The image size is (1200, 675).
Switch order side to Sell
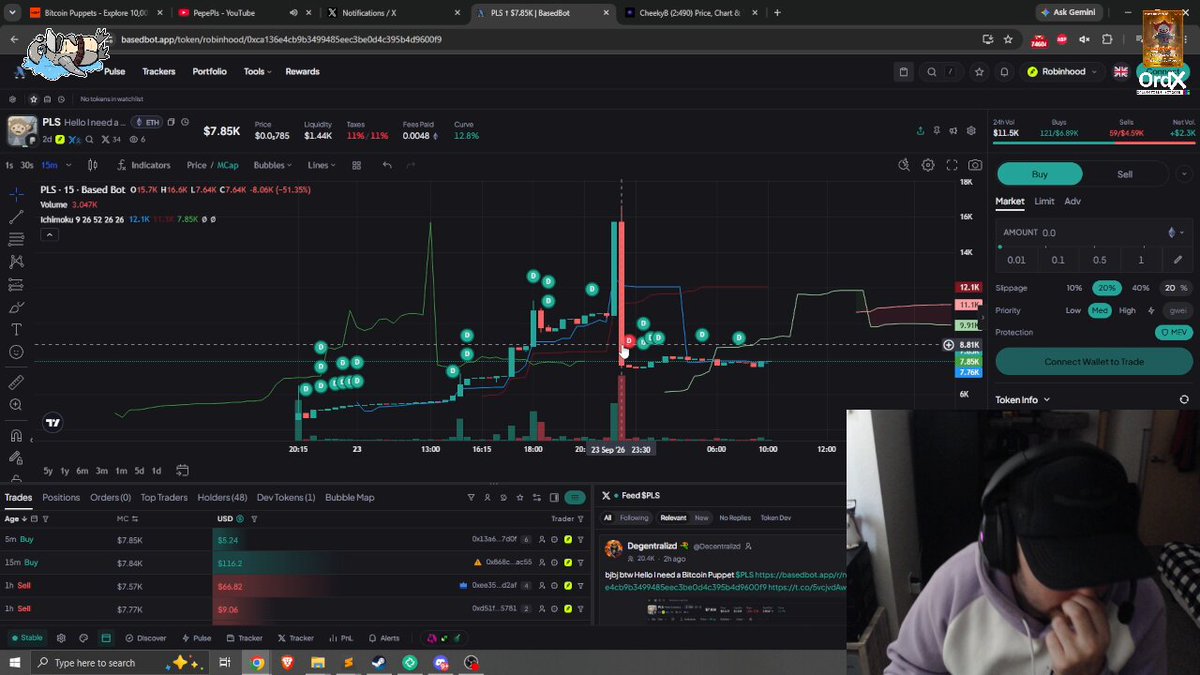[x=1125, y=174]
